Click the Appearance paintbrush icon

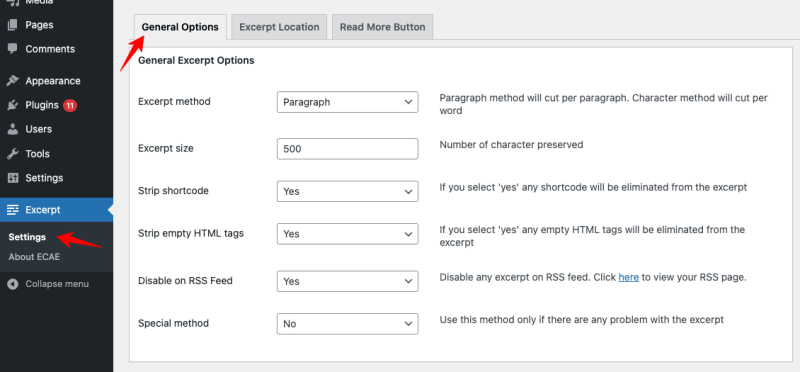pos(13,81)
